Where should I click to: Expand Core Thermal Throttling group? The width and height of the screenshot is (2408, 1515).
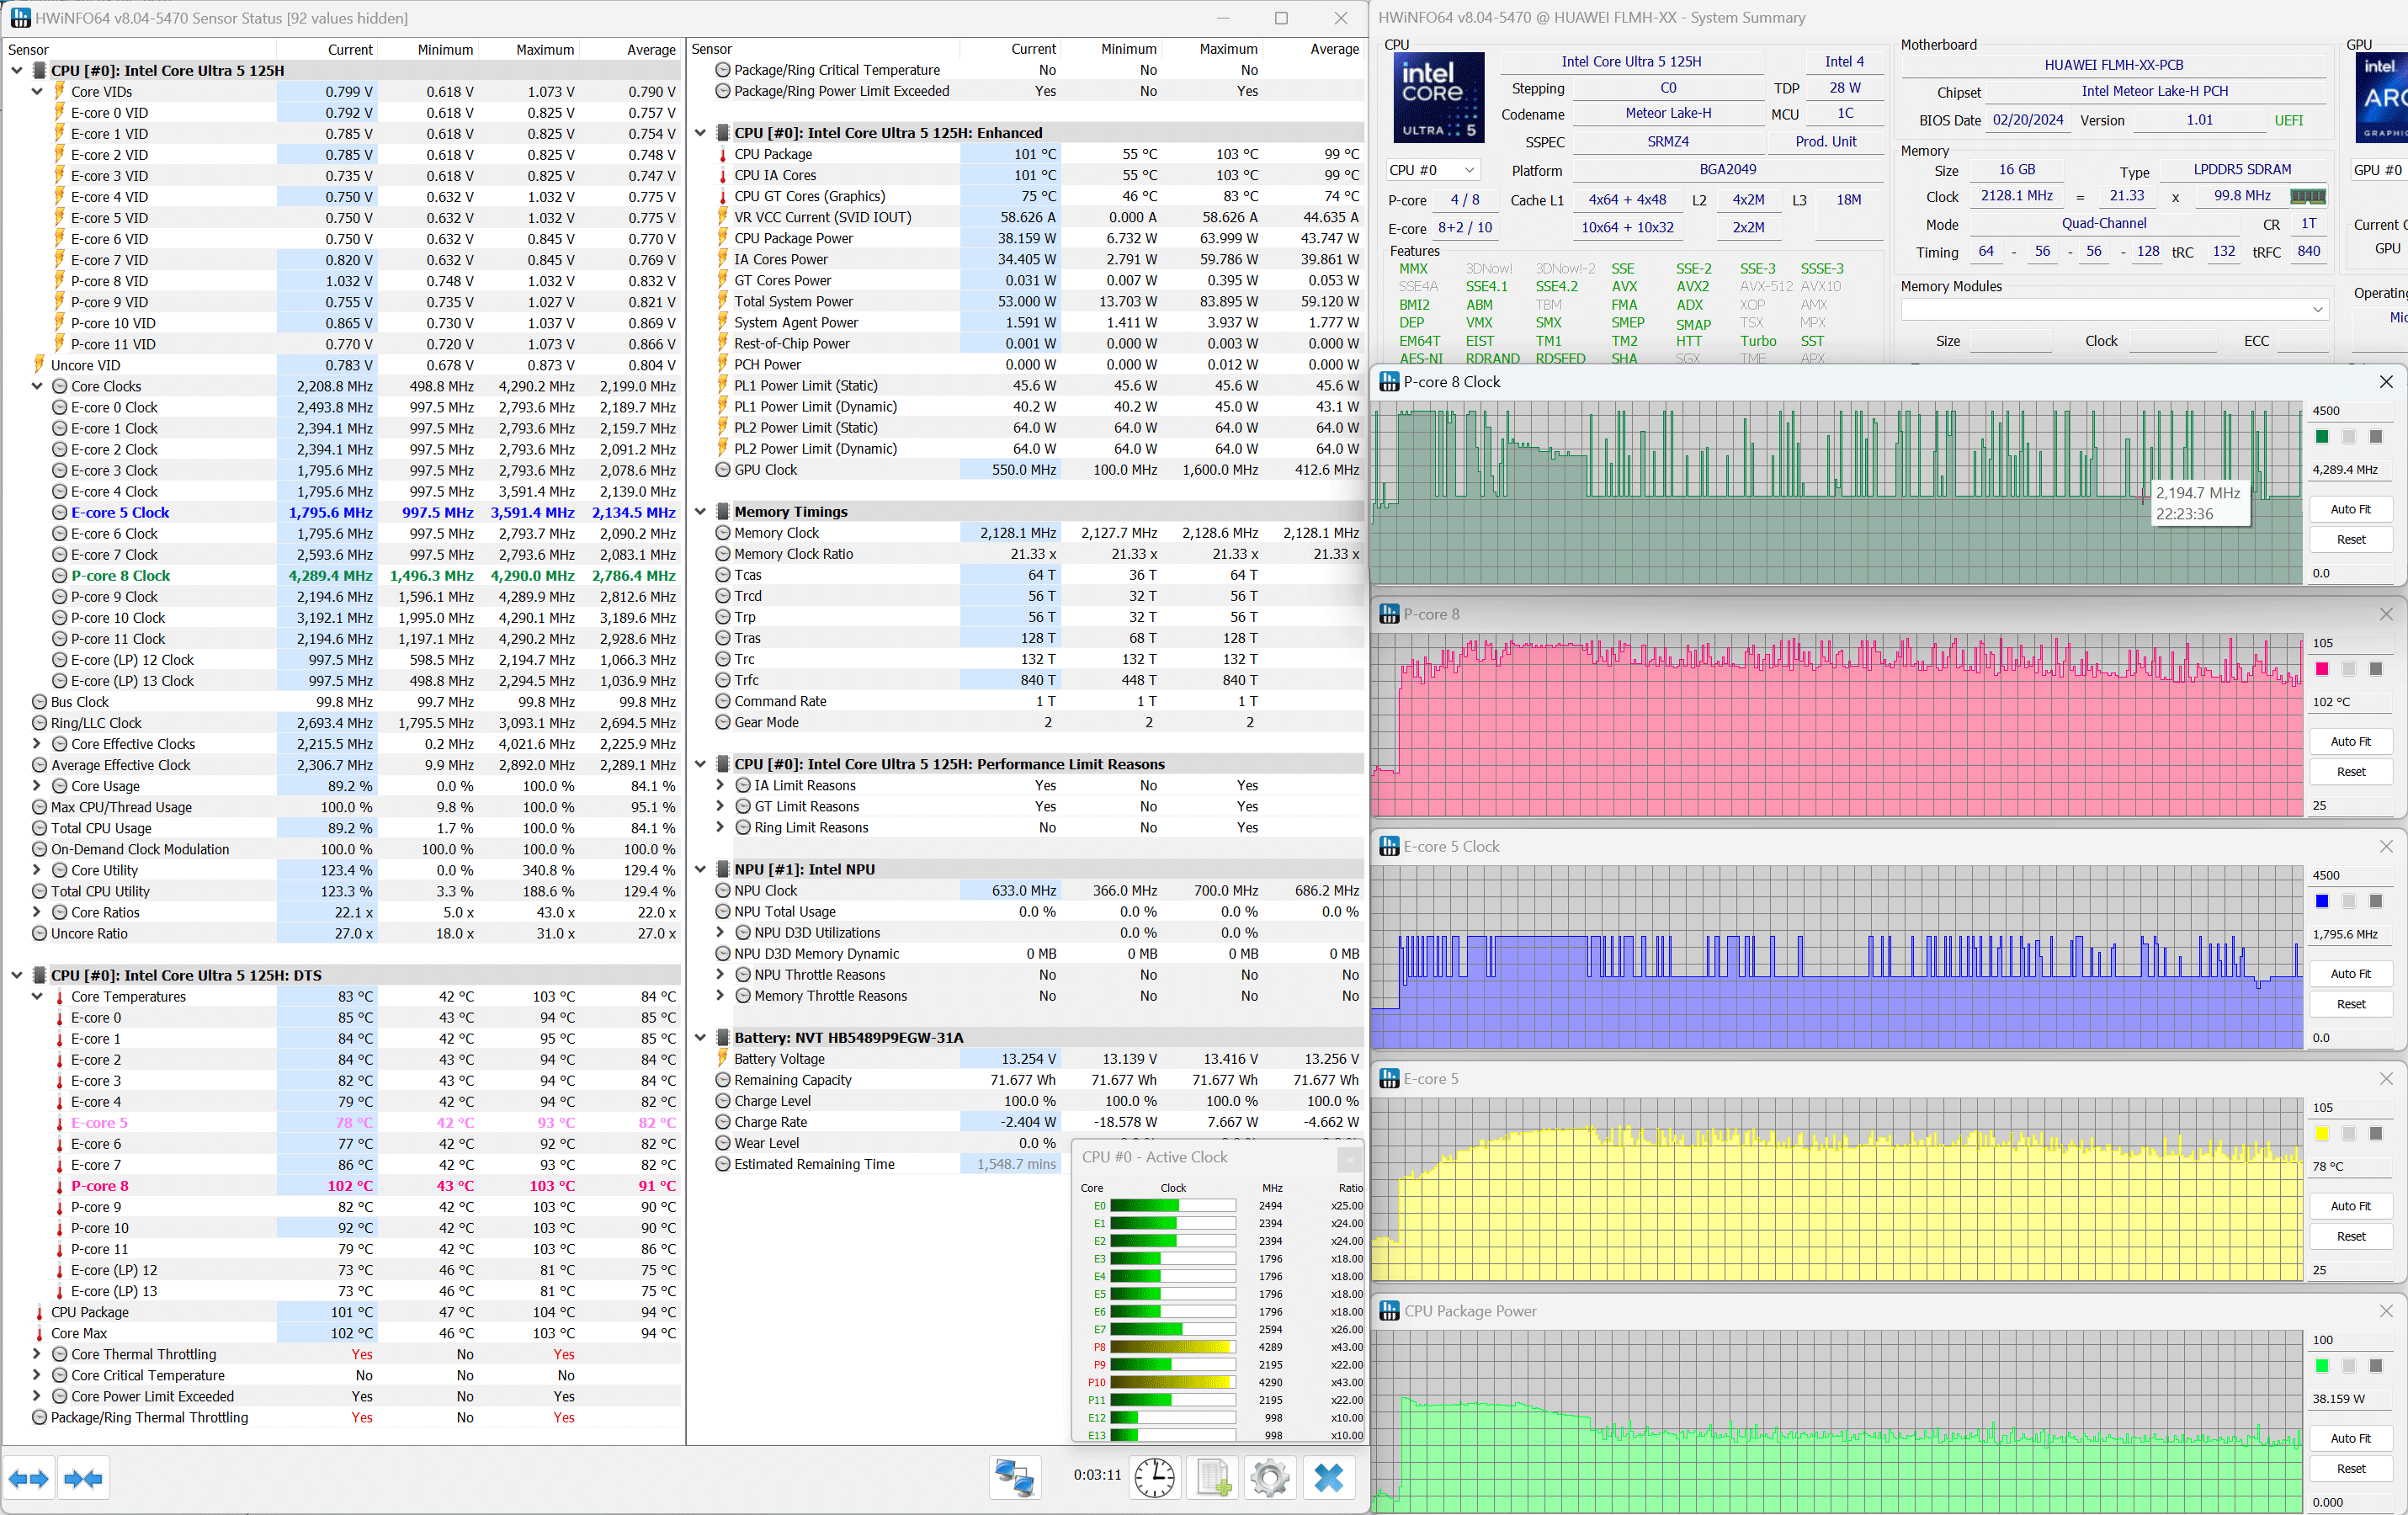pyautogui.click(x=37, y=1354)
